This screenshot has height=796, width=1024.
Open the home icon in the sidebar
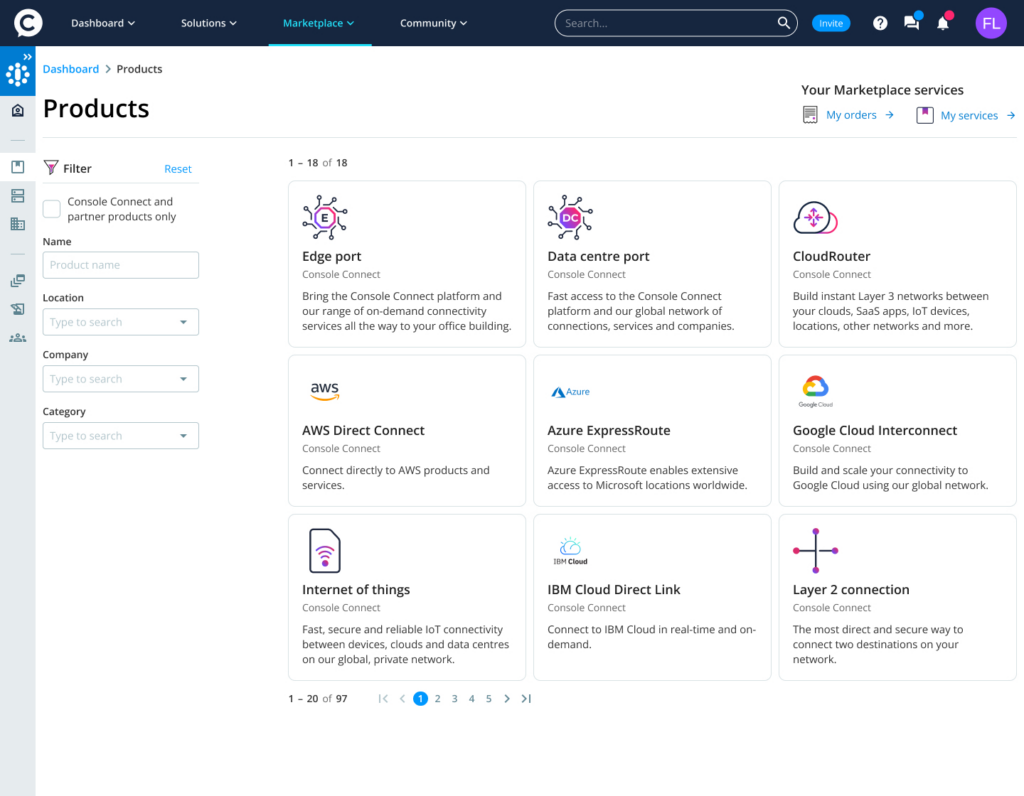pos(17,110)
